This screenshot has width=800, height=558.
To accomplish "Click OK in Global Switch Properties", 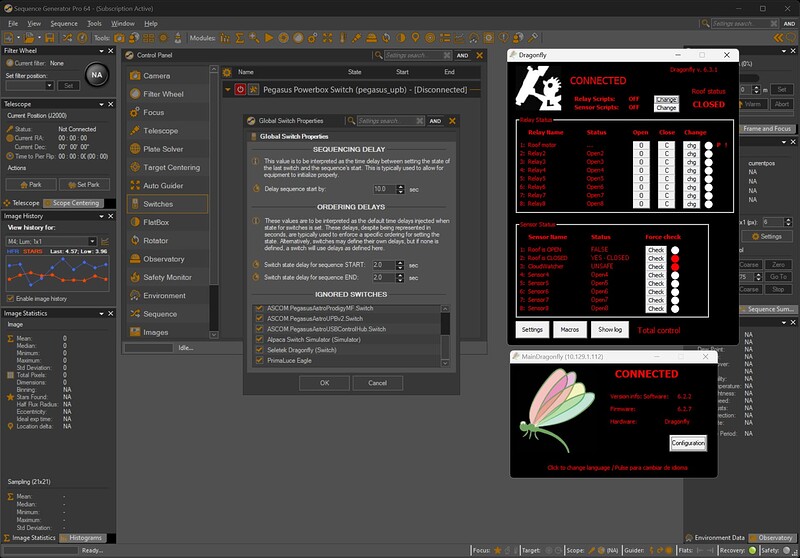I will coord(325,383).
